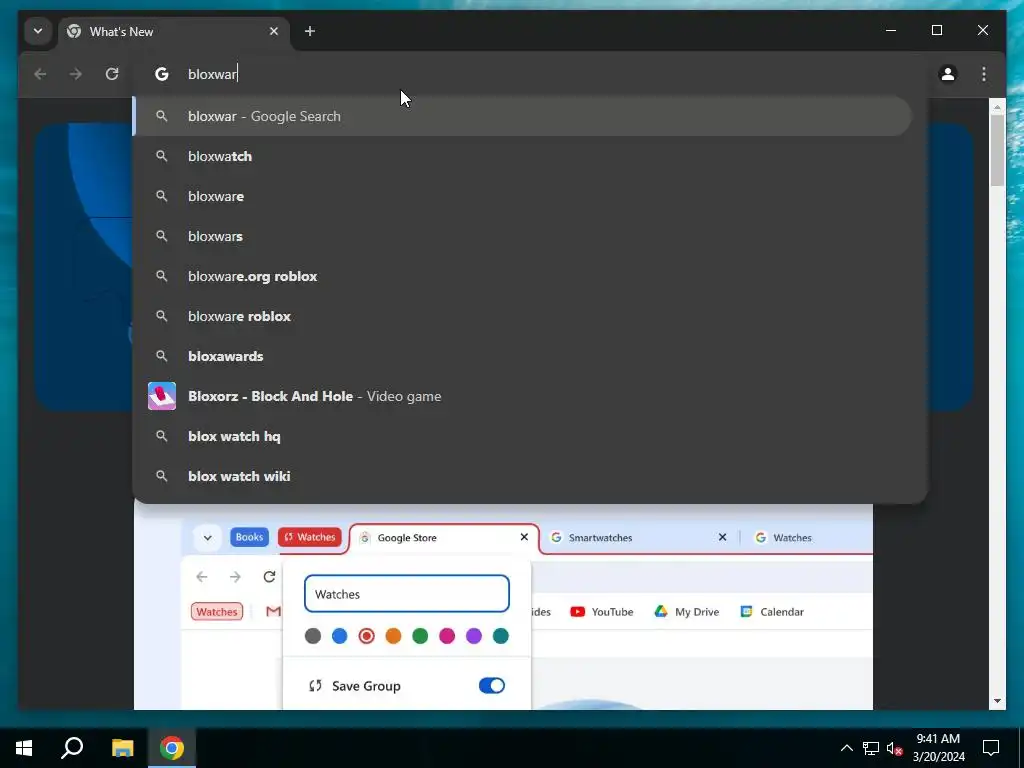Click the Watches bookmark chip in bookmarks bar
The width and height of the screenshot is (1024, 768).
click(x=217, y=611)
